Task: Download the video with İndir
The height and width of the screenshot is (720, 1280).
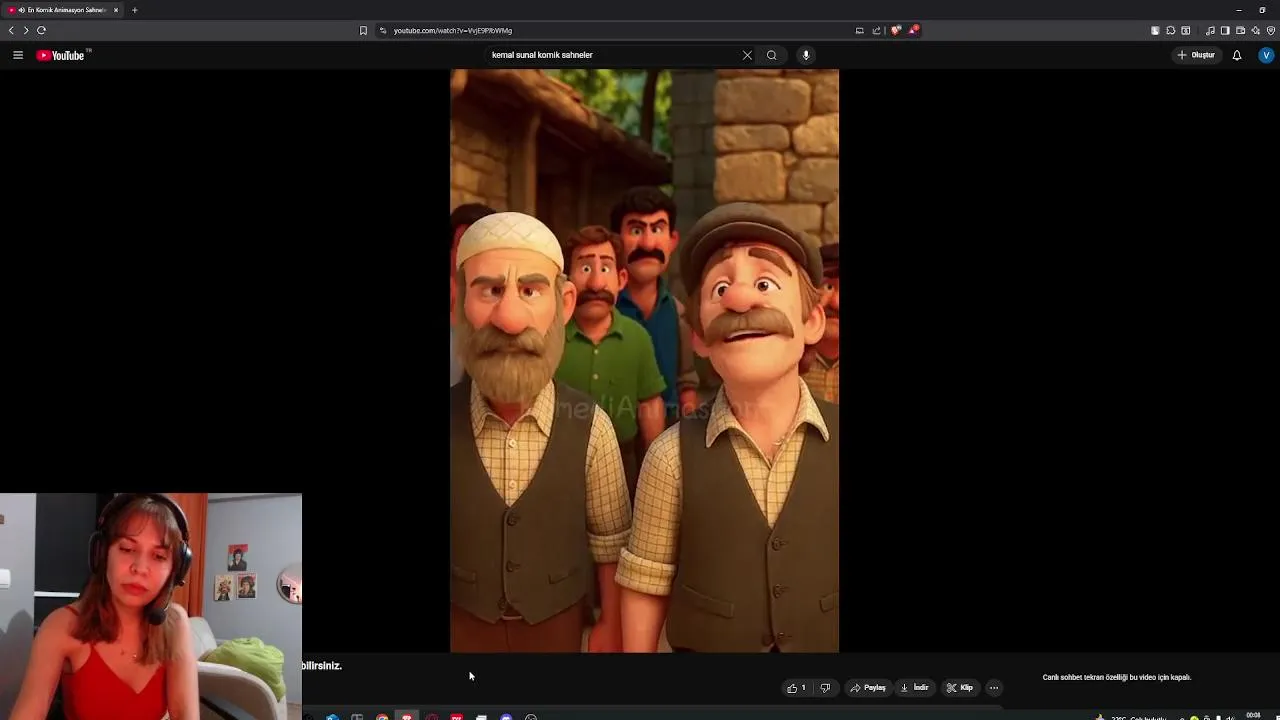Action: tap(915, 688)
